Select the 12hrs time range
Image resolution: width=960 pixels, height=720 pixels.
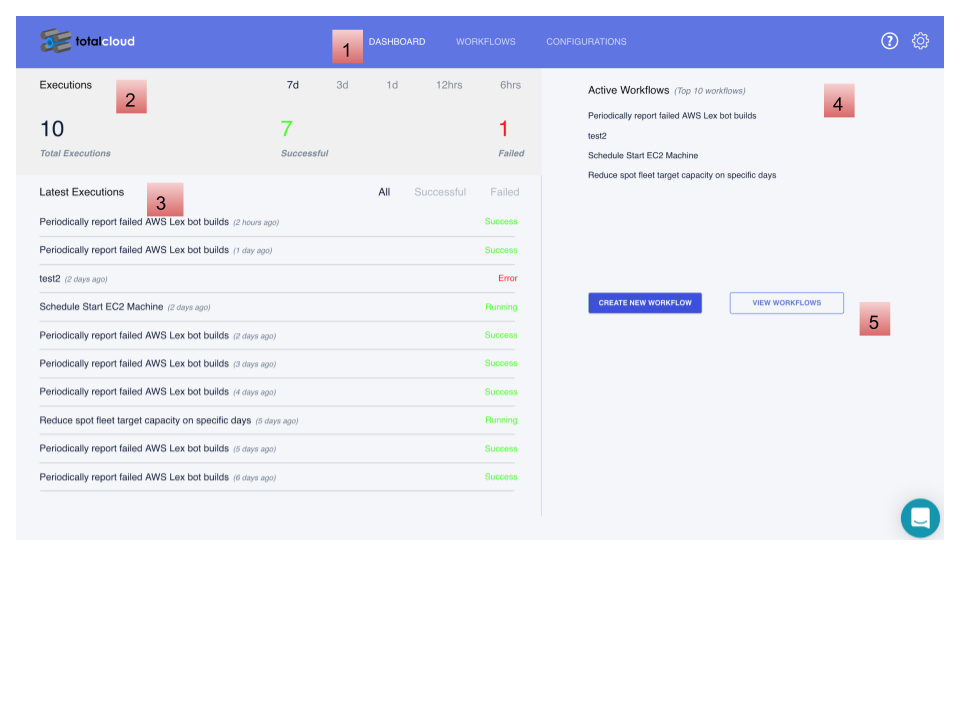[449, 85]
